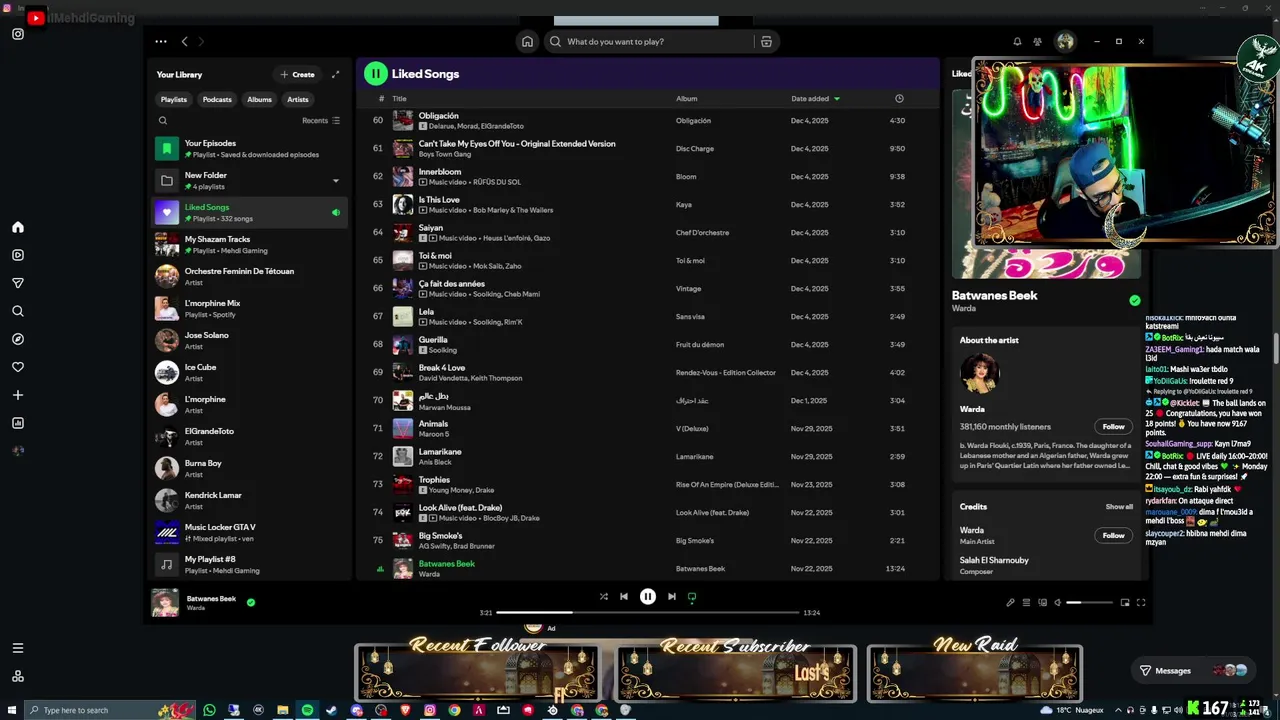Screen dimensions: 1280x720
Task: Enter full screen mode
Action: coord(1141,602)
